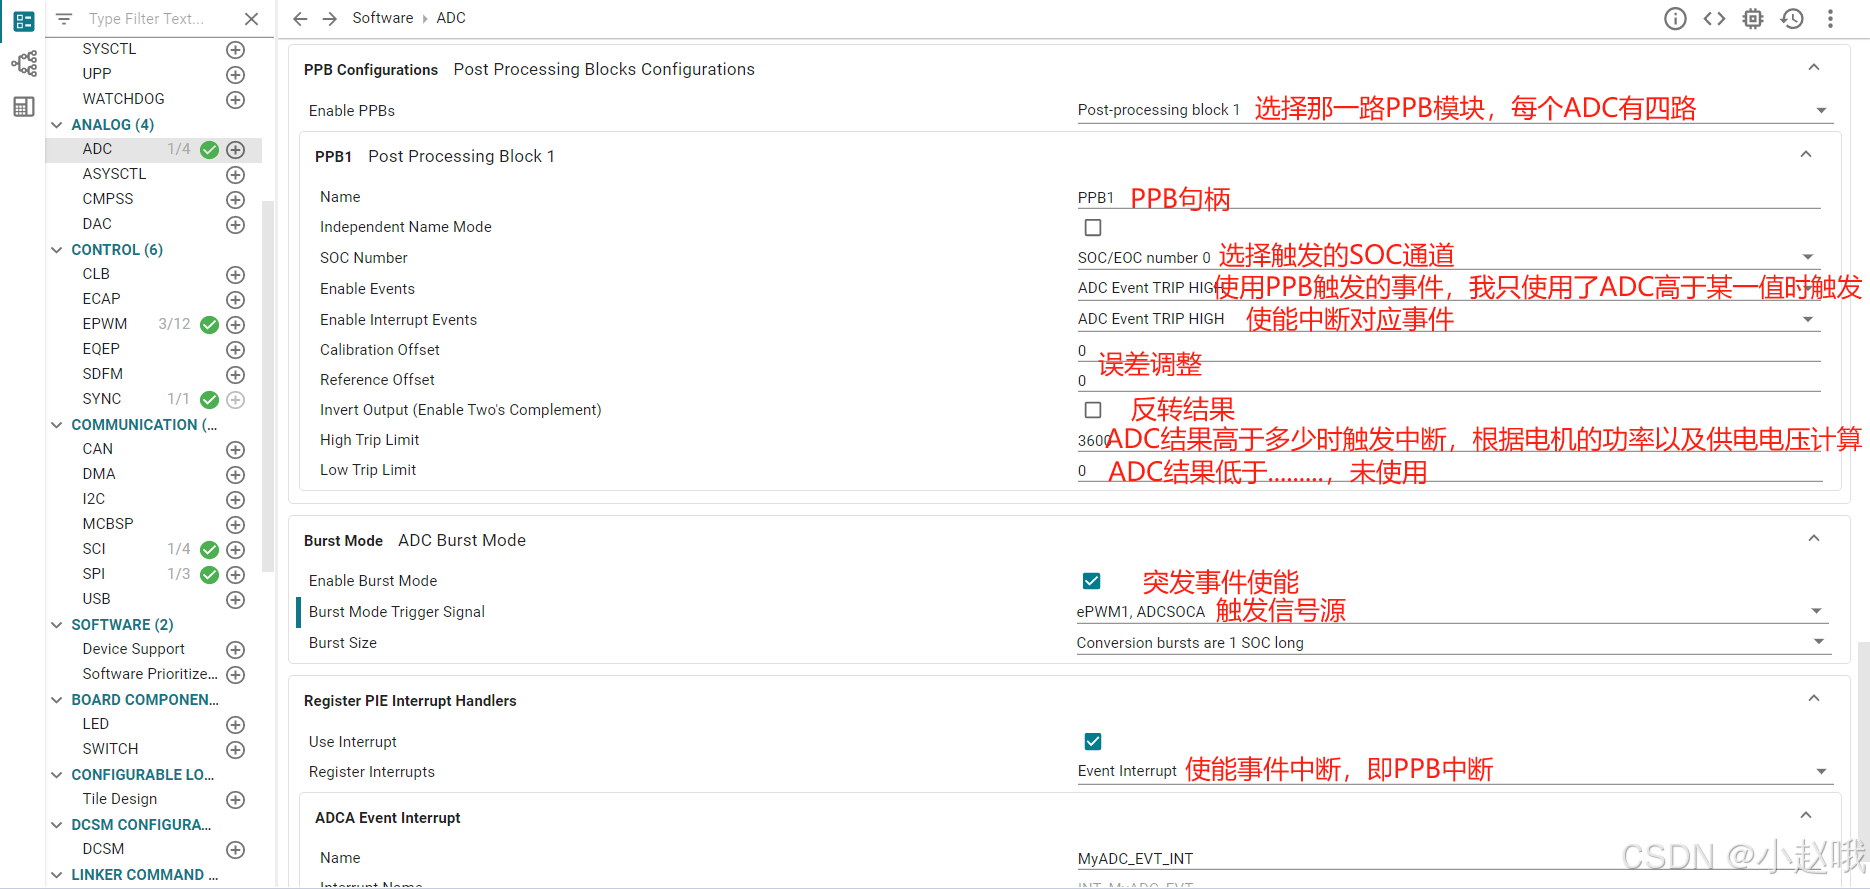Image resolution: width=1870 pixels, height=889 pixels.
Task: Open the Enable PPBs dropdown
Action: (x=1454, y=110)
